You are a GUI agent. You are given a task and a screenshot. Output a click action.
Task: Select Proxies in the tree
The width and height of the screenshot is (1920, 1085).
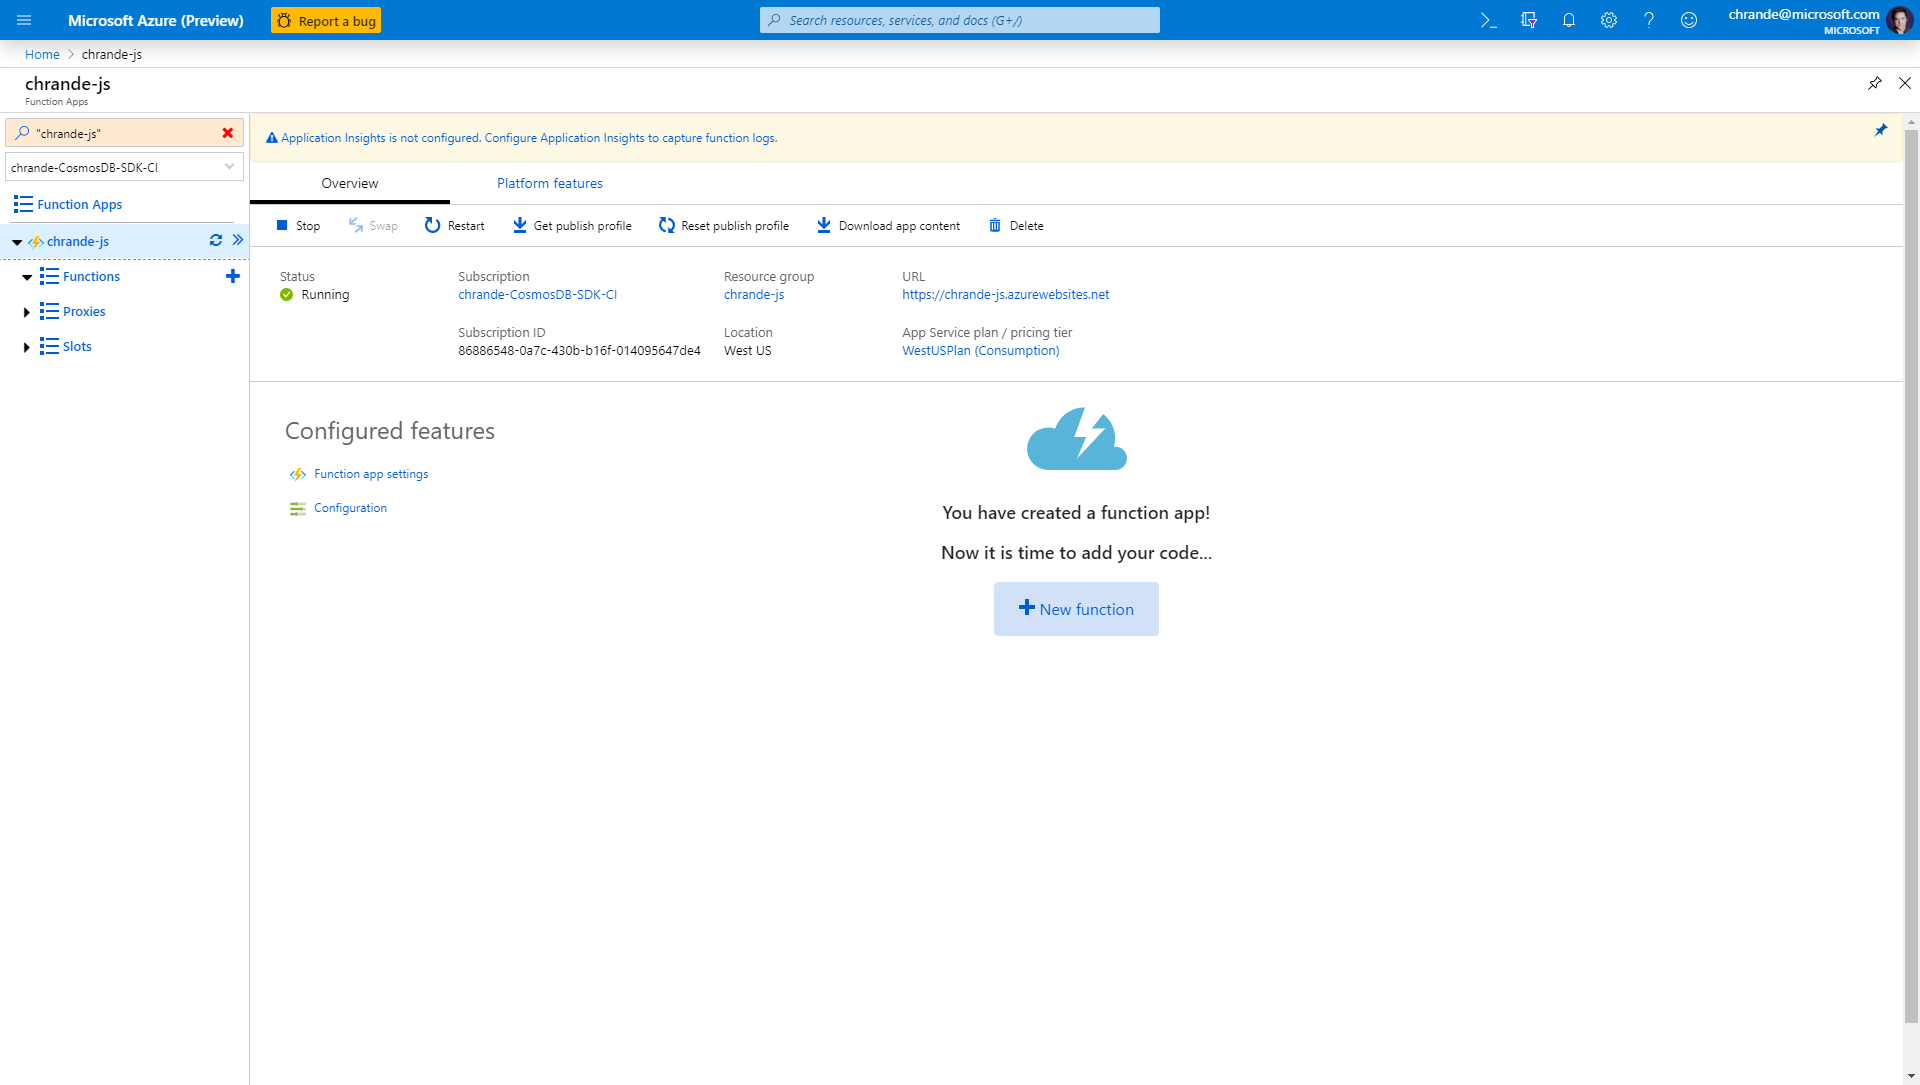click(x=84, y=311)
